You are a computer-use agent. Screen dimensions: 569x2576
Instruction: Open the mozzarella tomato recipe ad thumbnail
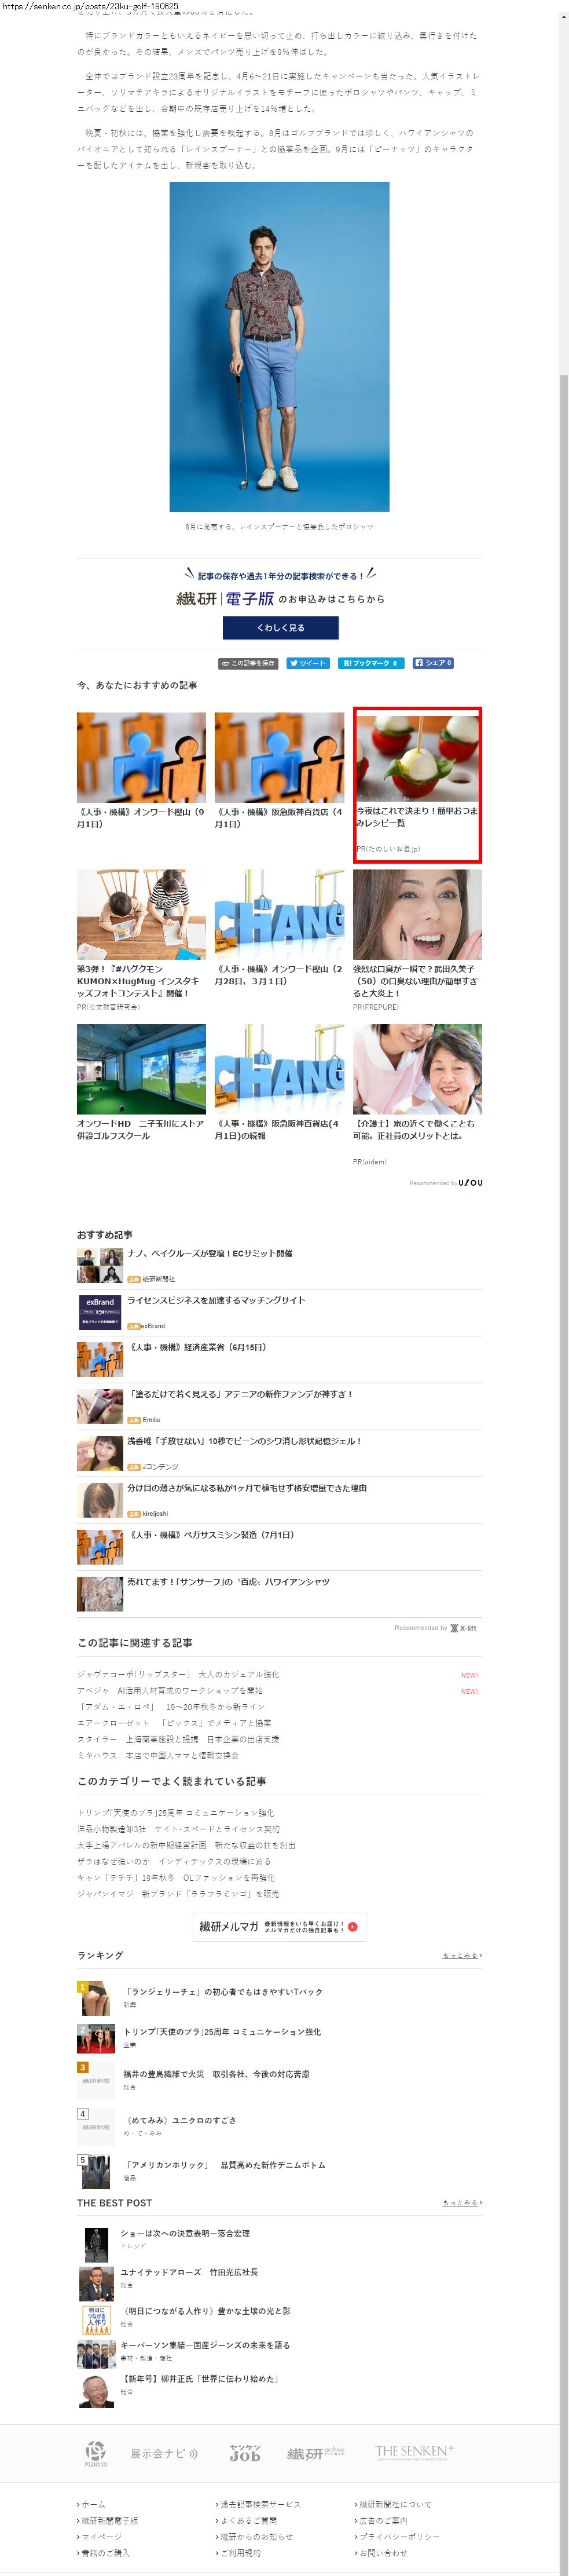click(x=417, y=757)
